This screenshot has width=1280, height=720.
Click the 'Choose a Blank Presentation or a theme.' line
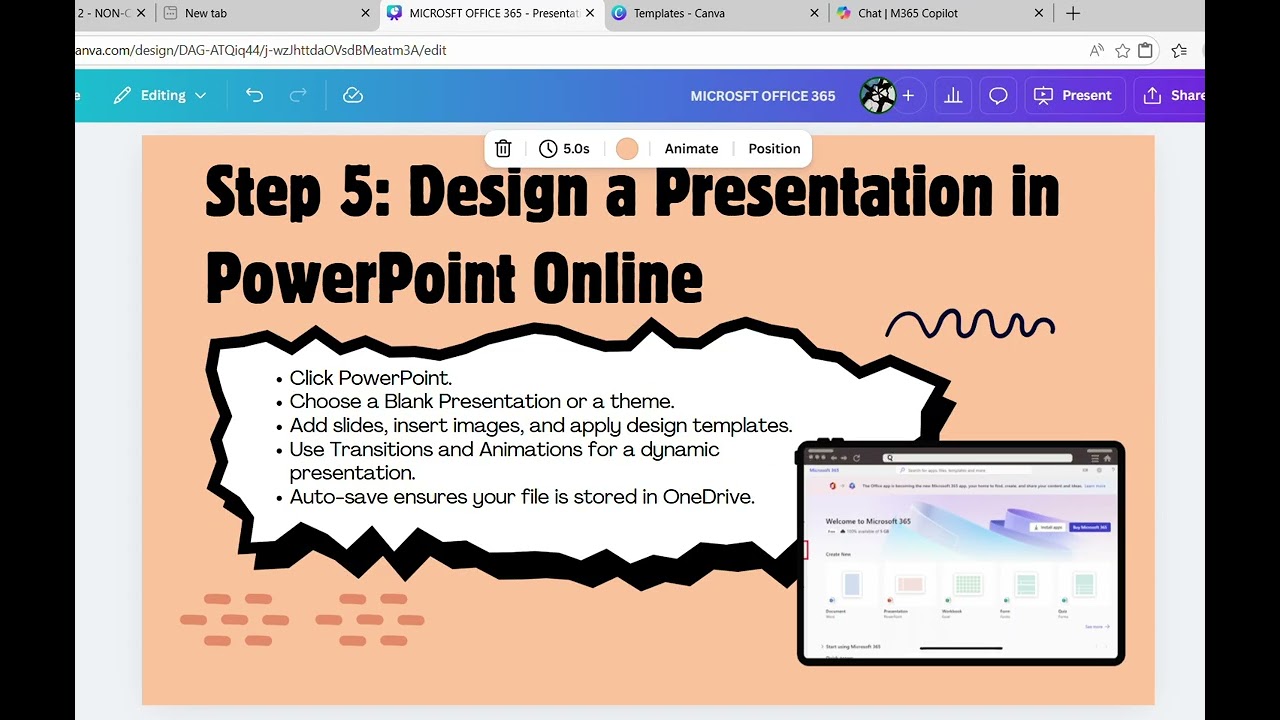482,402
